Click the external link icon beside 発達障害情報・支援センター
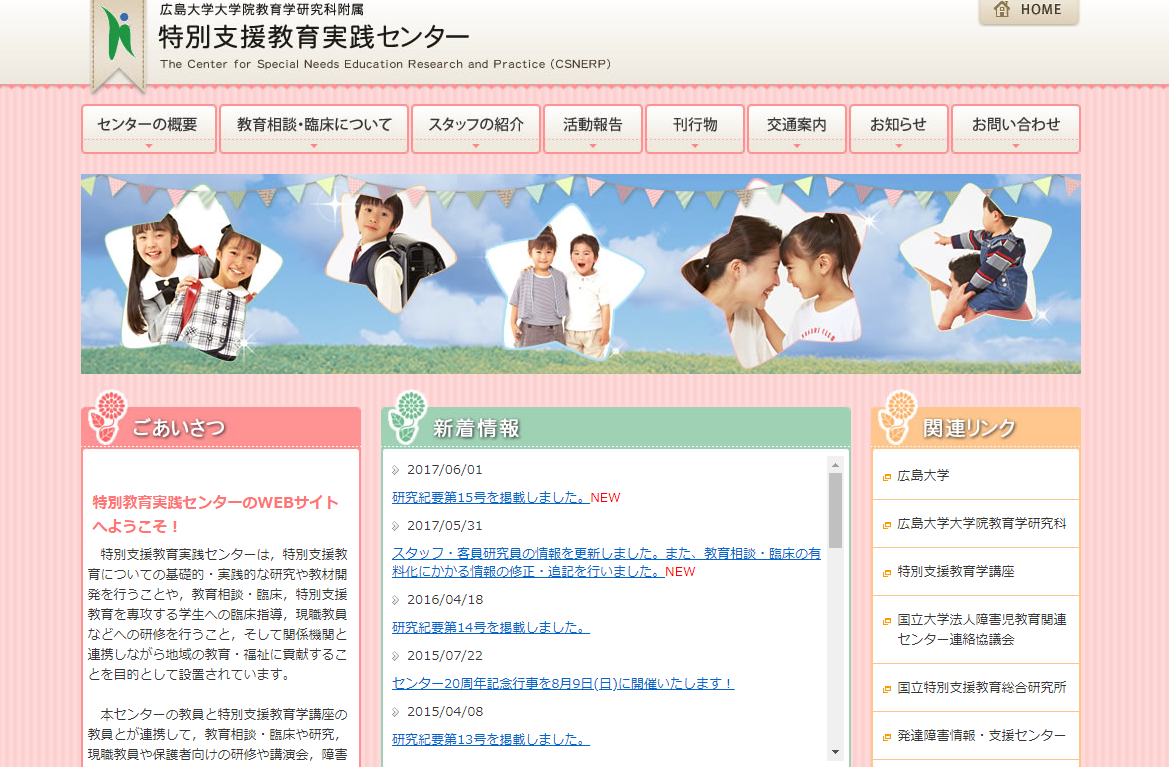 [x=886, y=737]
